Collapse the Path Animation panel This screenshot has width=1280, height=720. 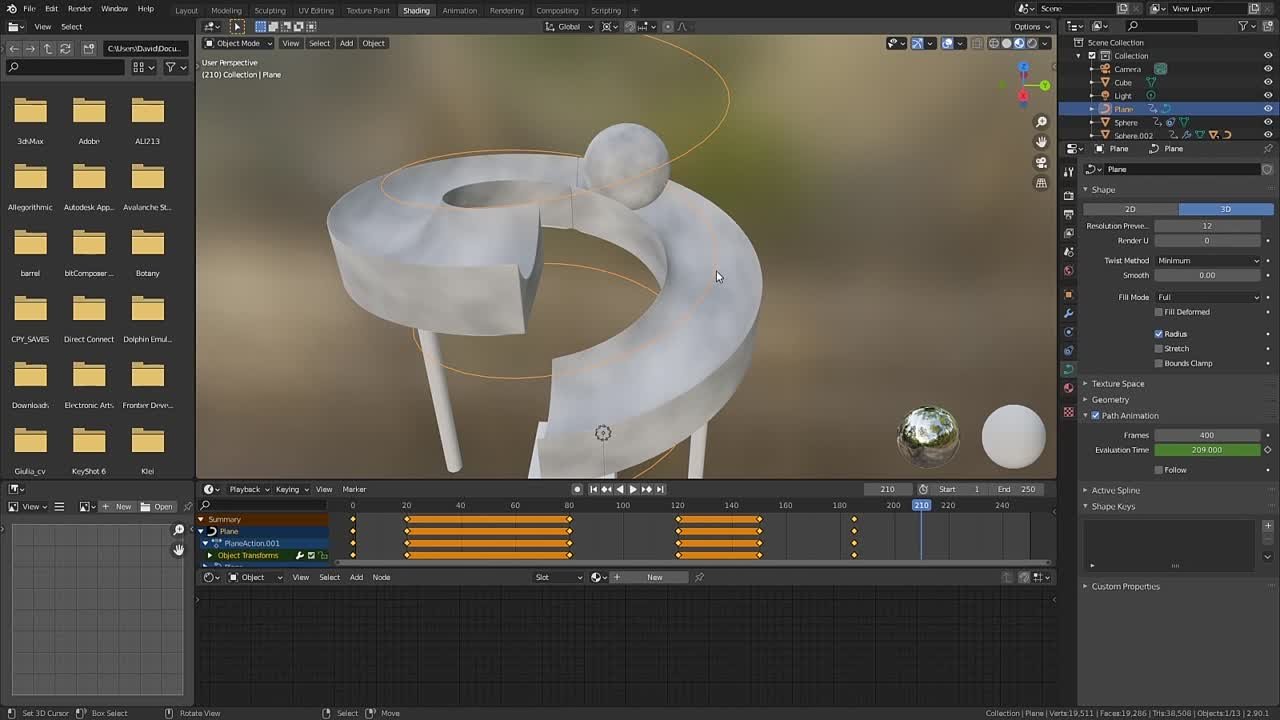pos(1085,415)
